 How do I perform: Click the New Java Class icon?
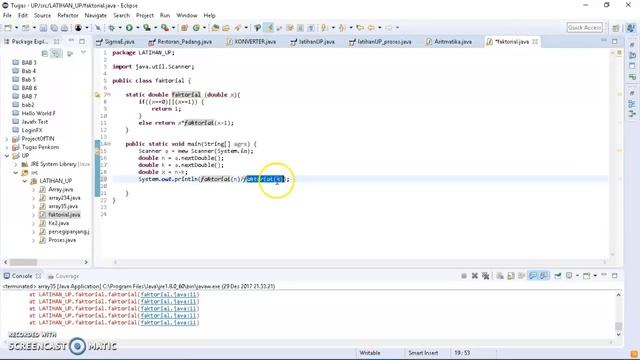point(196,28)
